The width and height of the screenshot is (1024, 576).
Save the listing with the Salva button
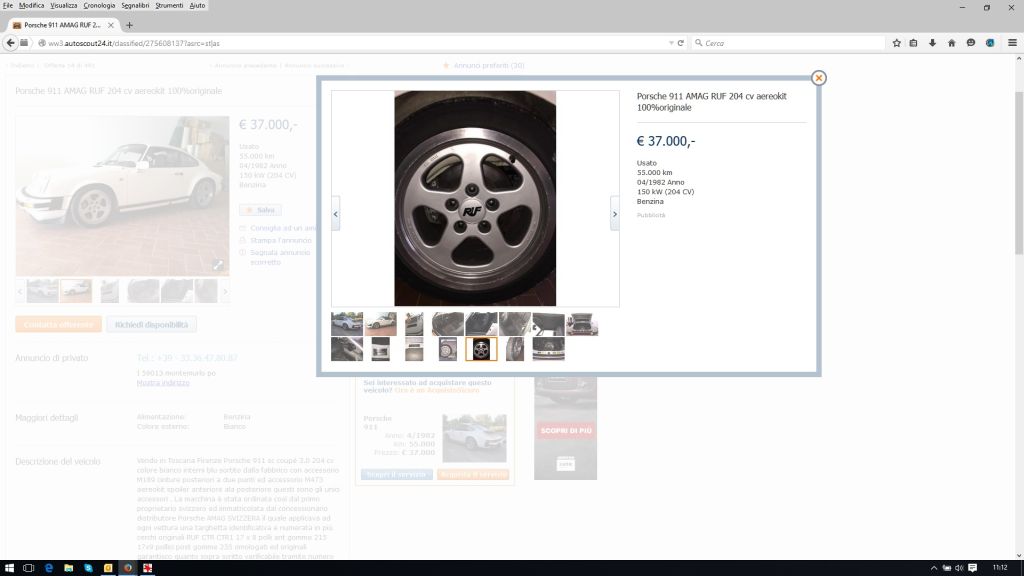coord(261,210)
